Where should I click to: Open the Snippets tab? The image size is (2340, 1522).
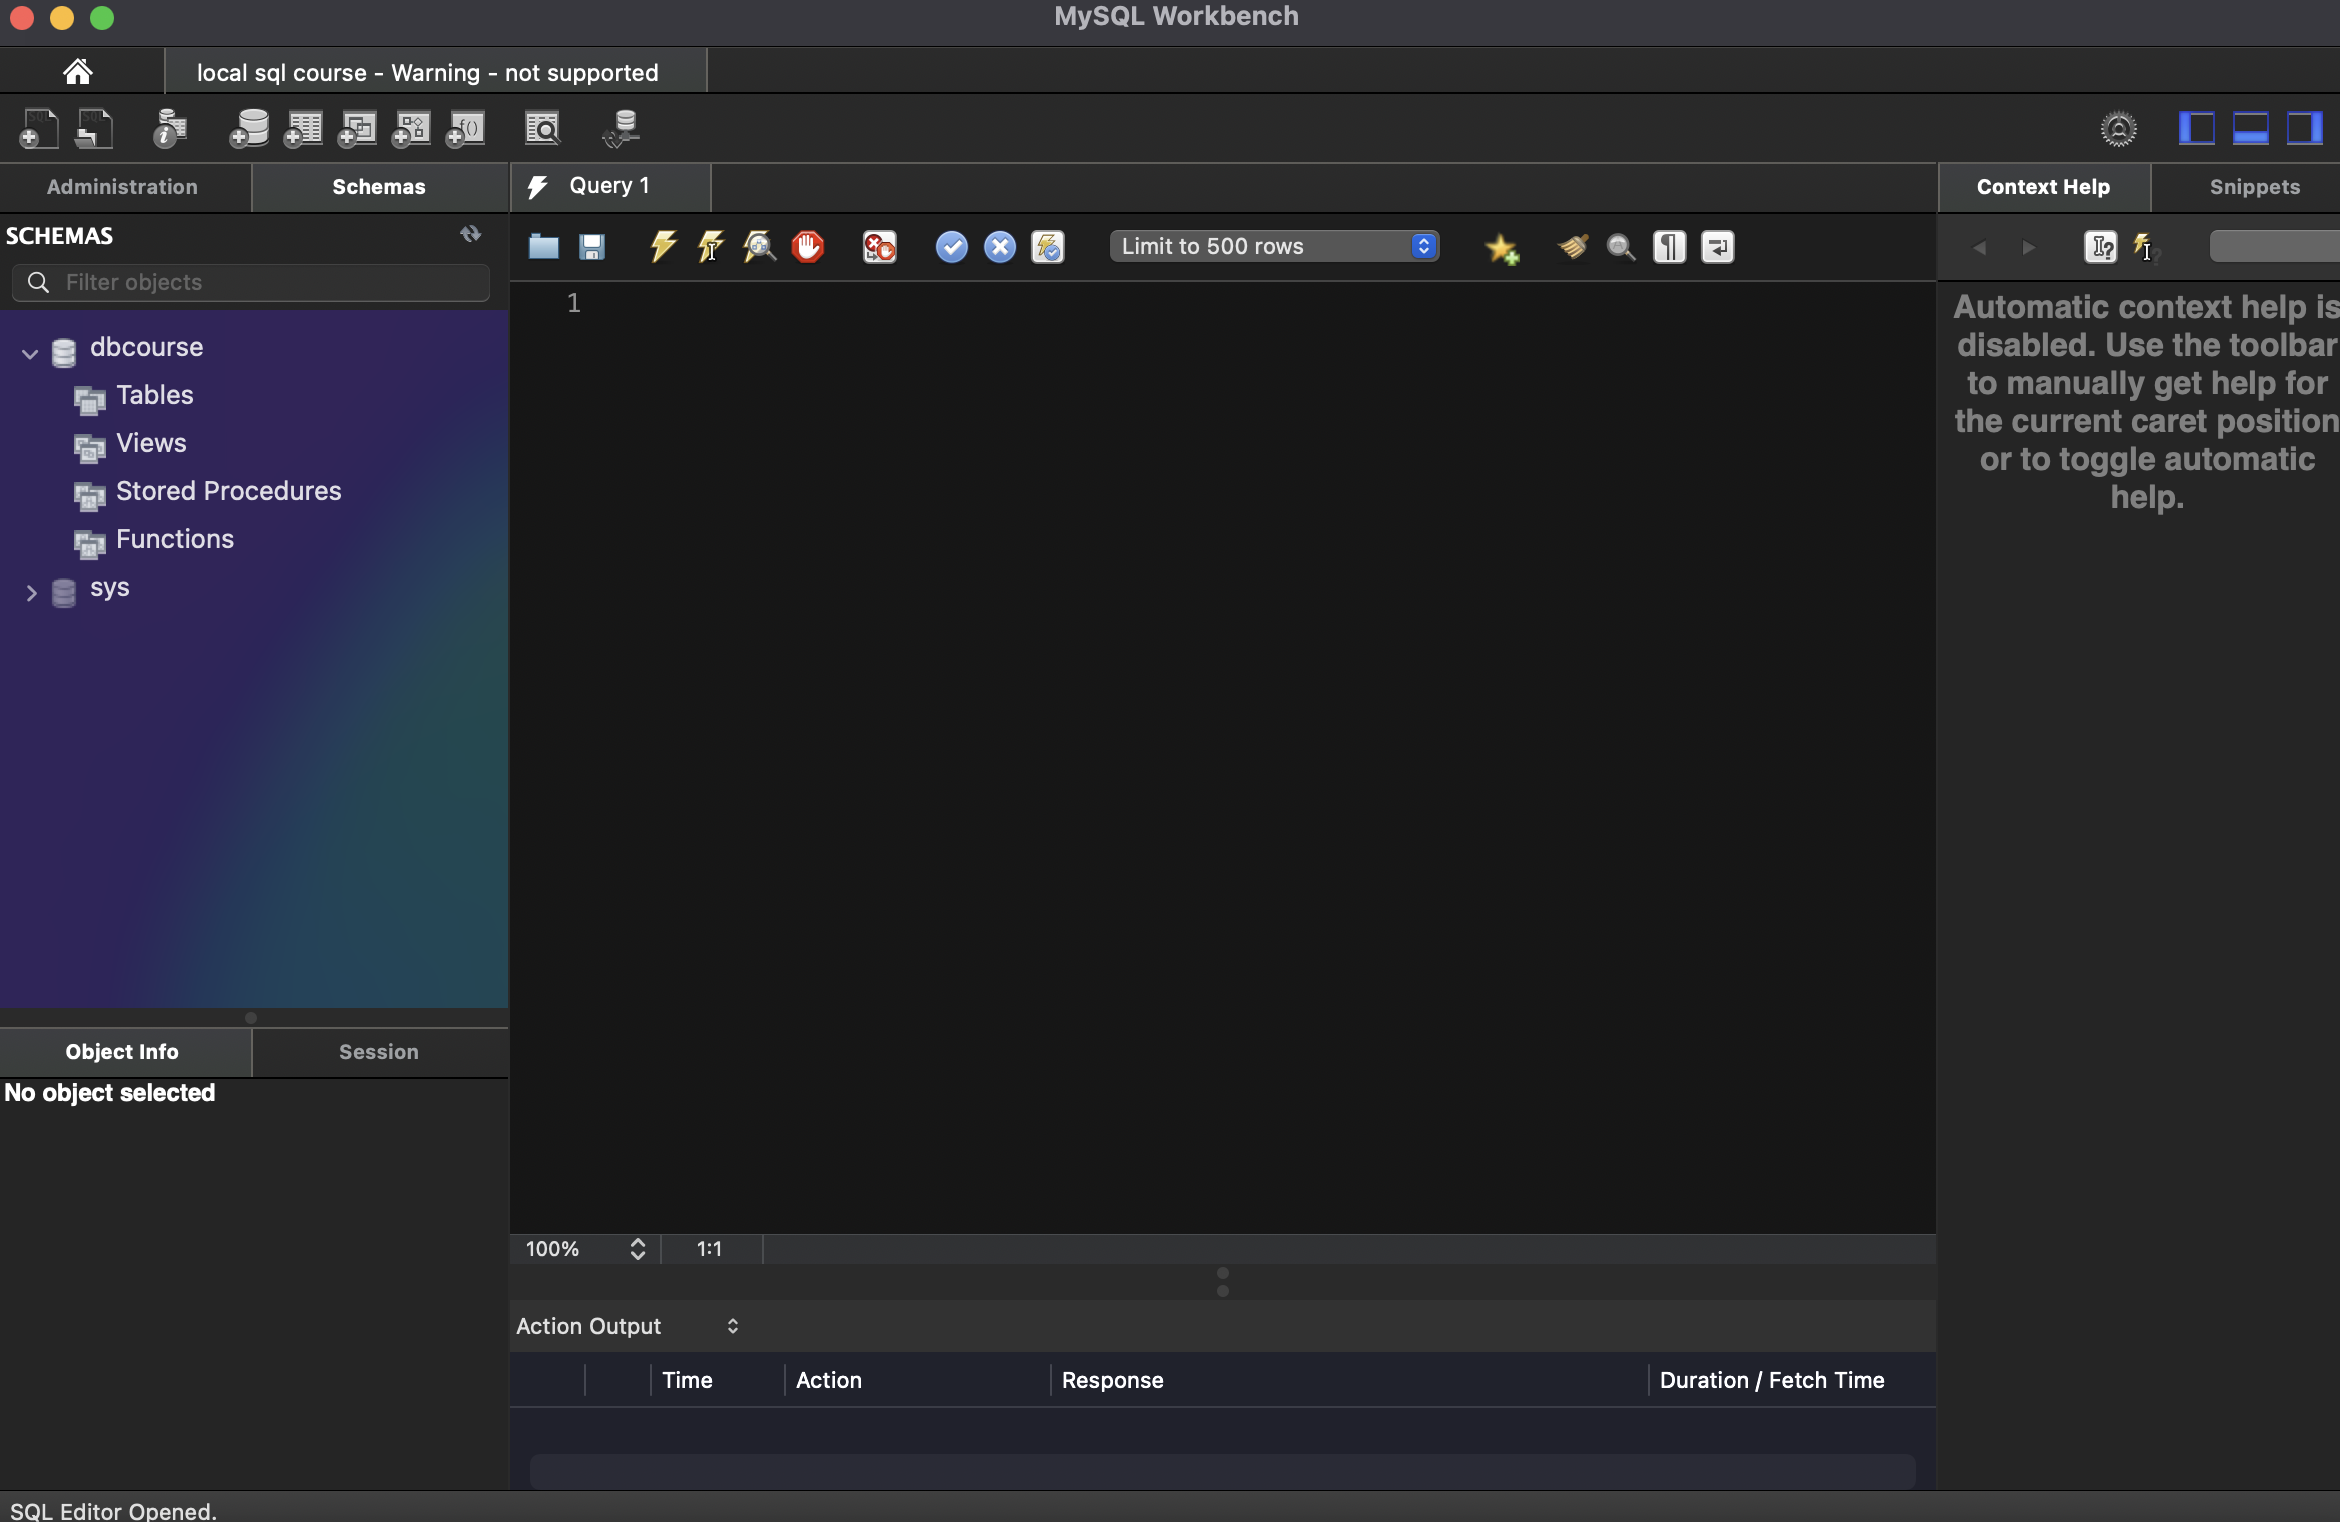pos(2254,187)
